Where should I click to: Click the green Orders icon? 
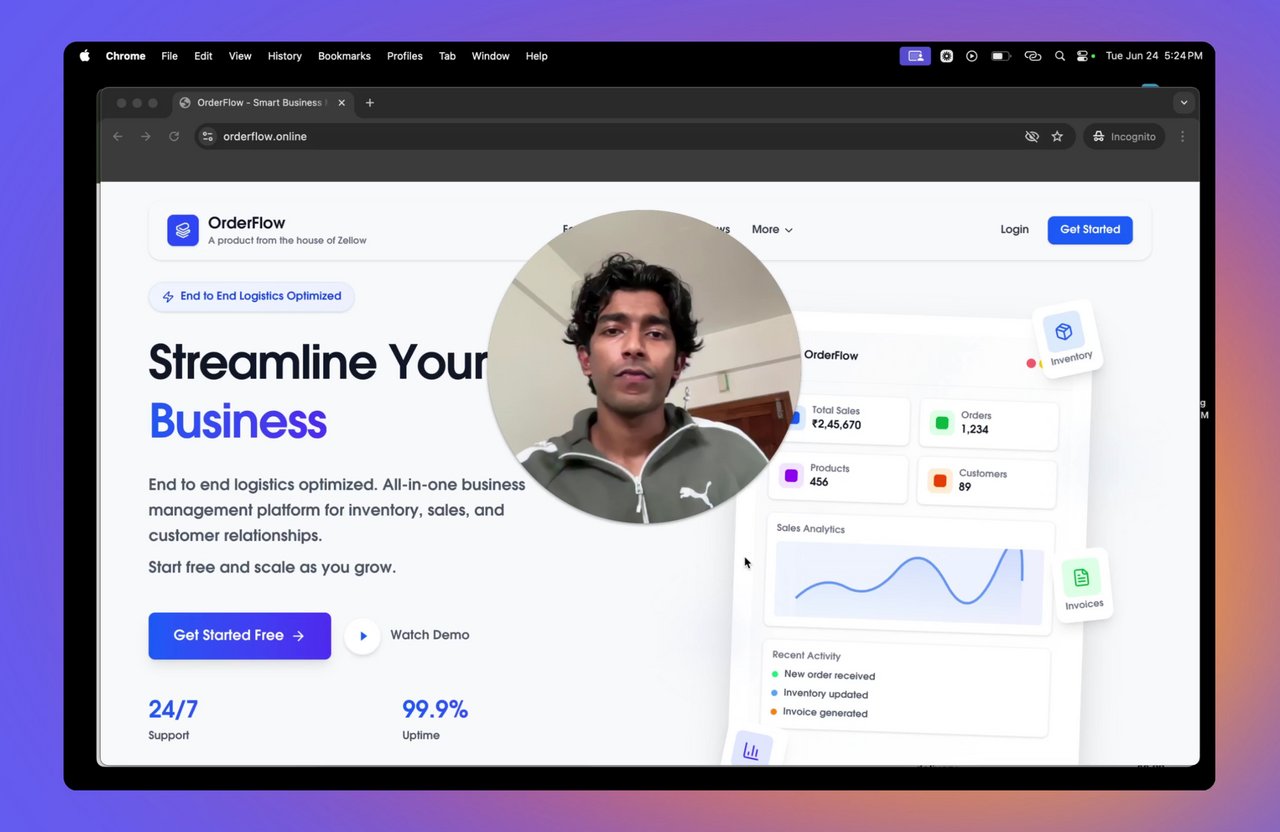[941, 423]
